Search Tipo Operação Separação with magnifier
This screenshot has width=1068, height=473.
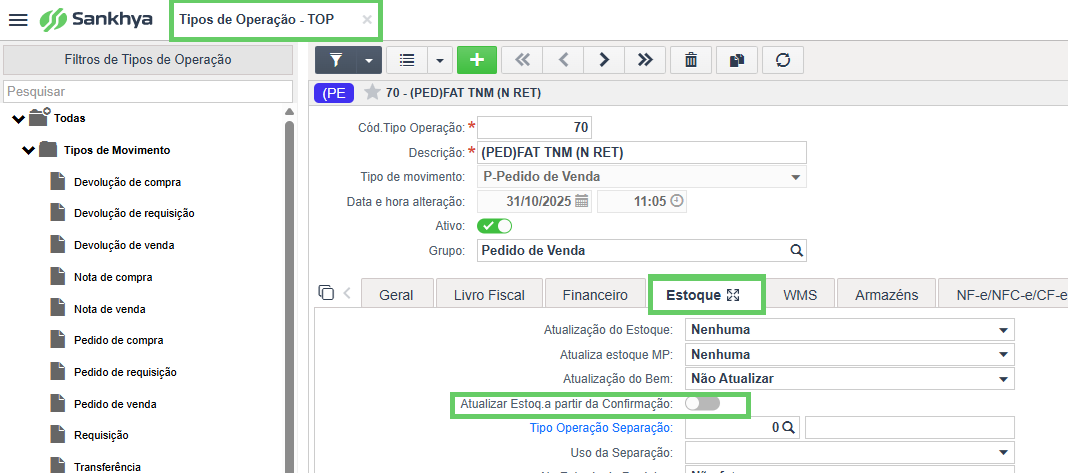point(788,428)
